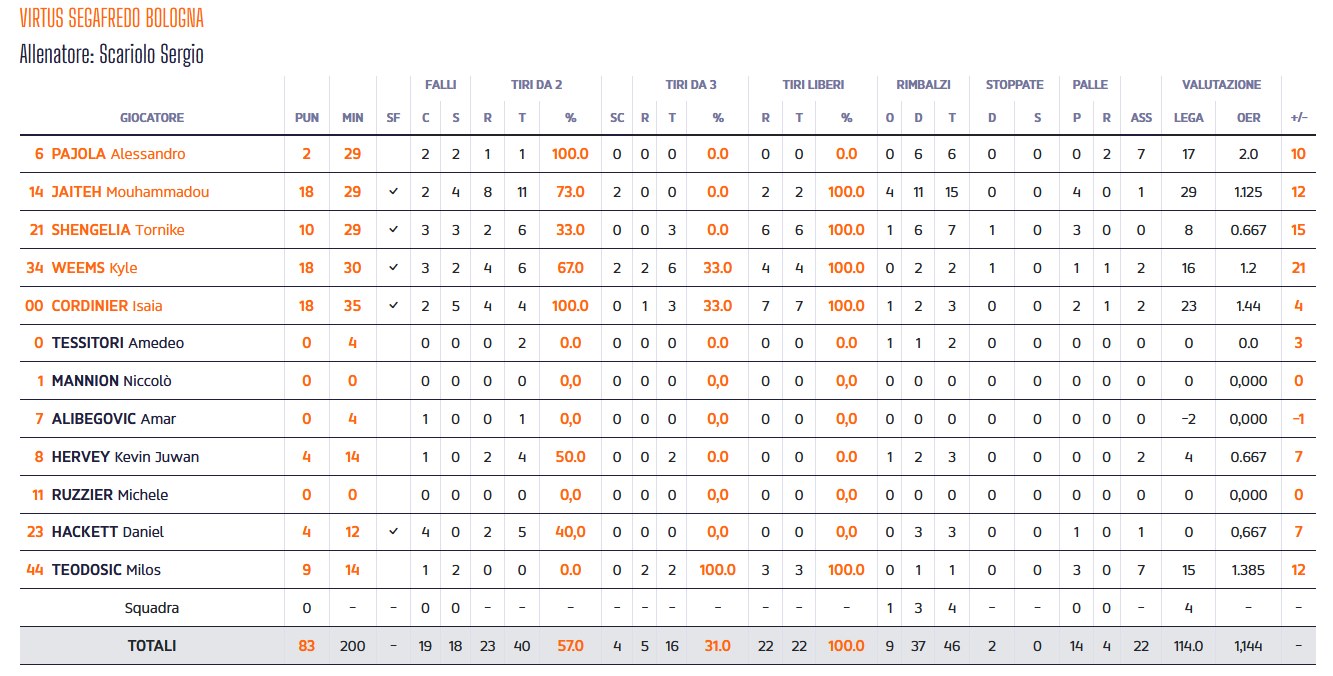Viewport: 1333px width, 676px height.
Task: Open player PAJOLA Alessandro
Action: [x=118, y=154]
